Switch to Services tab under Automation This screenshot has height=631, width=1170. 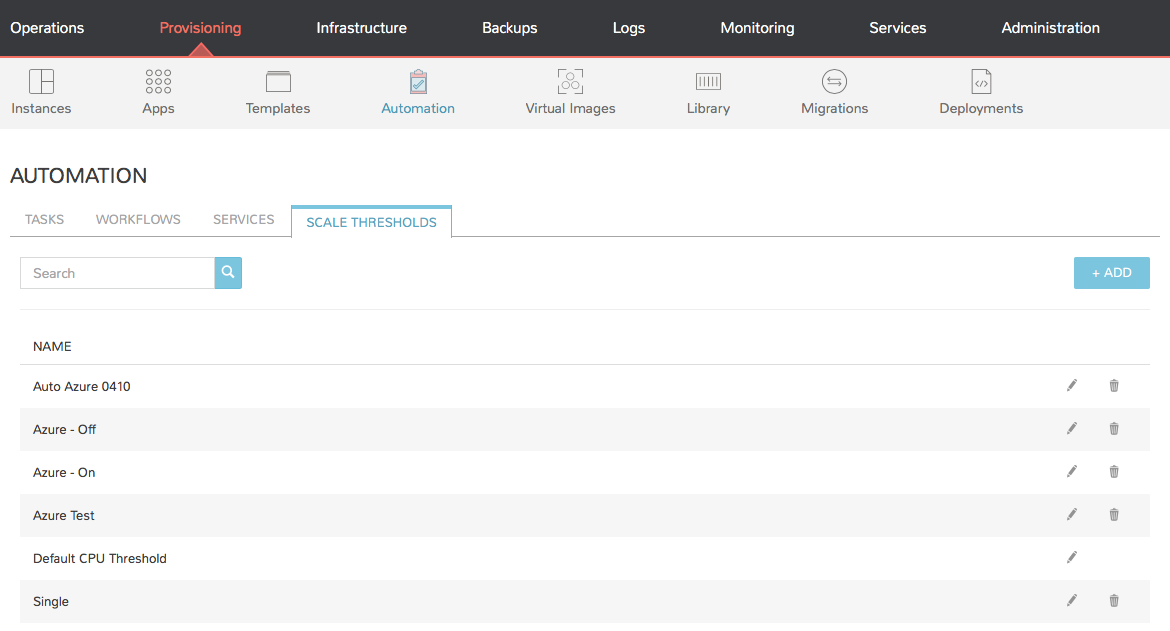pos(243,219)
